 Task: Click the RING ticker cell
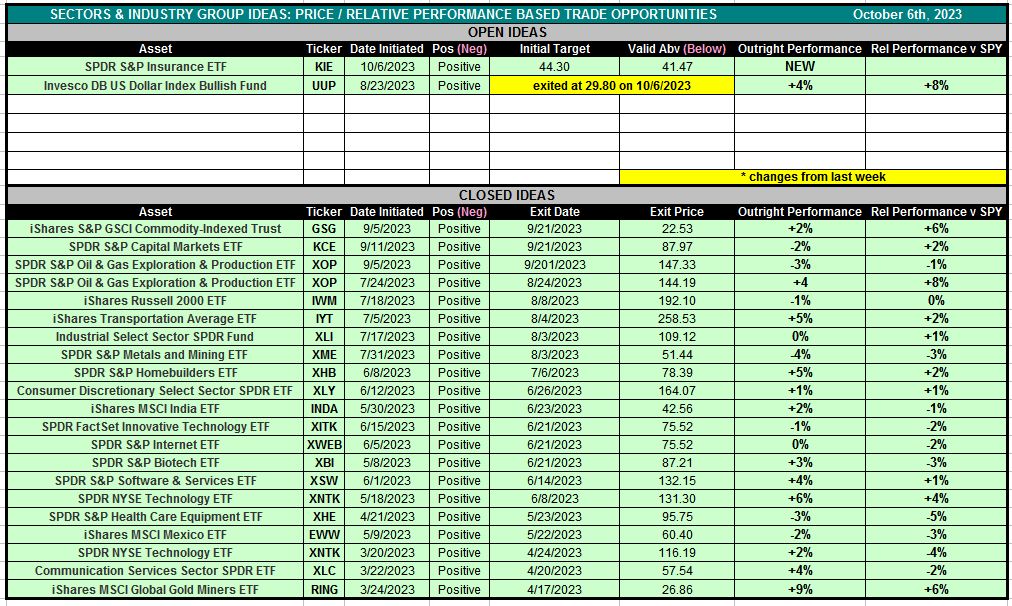pos(323,590)
